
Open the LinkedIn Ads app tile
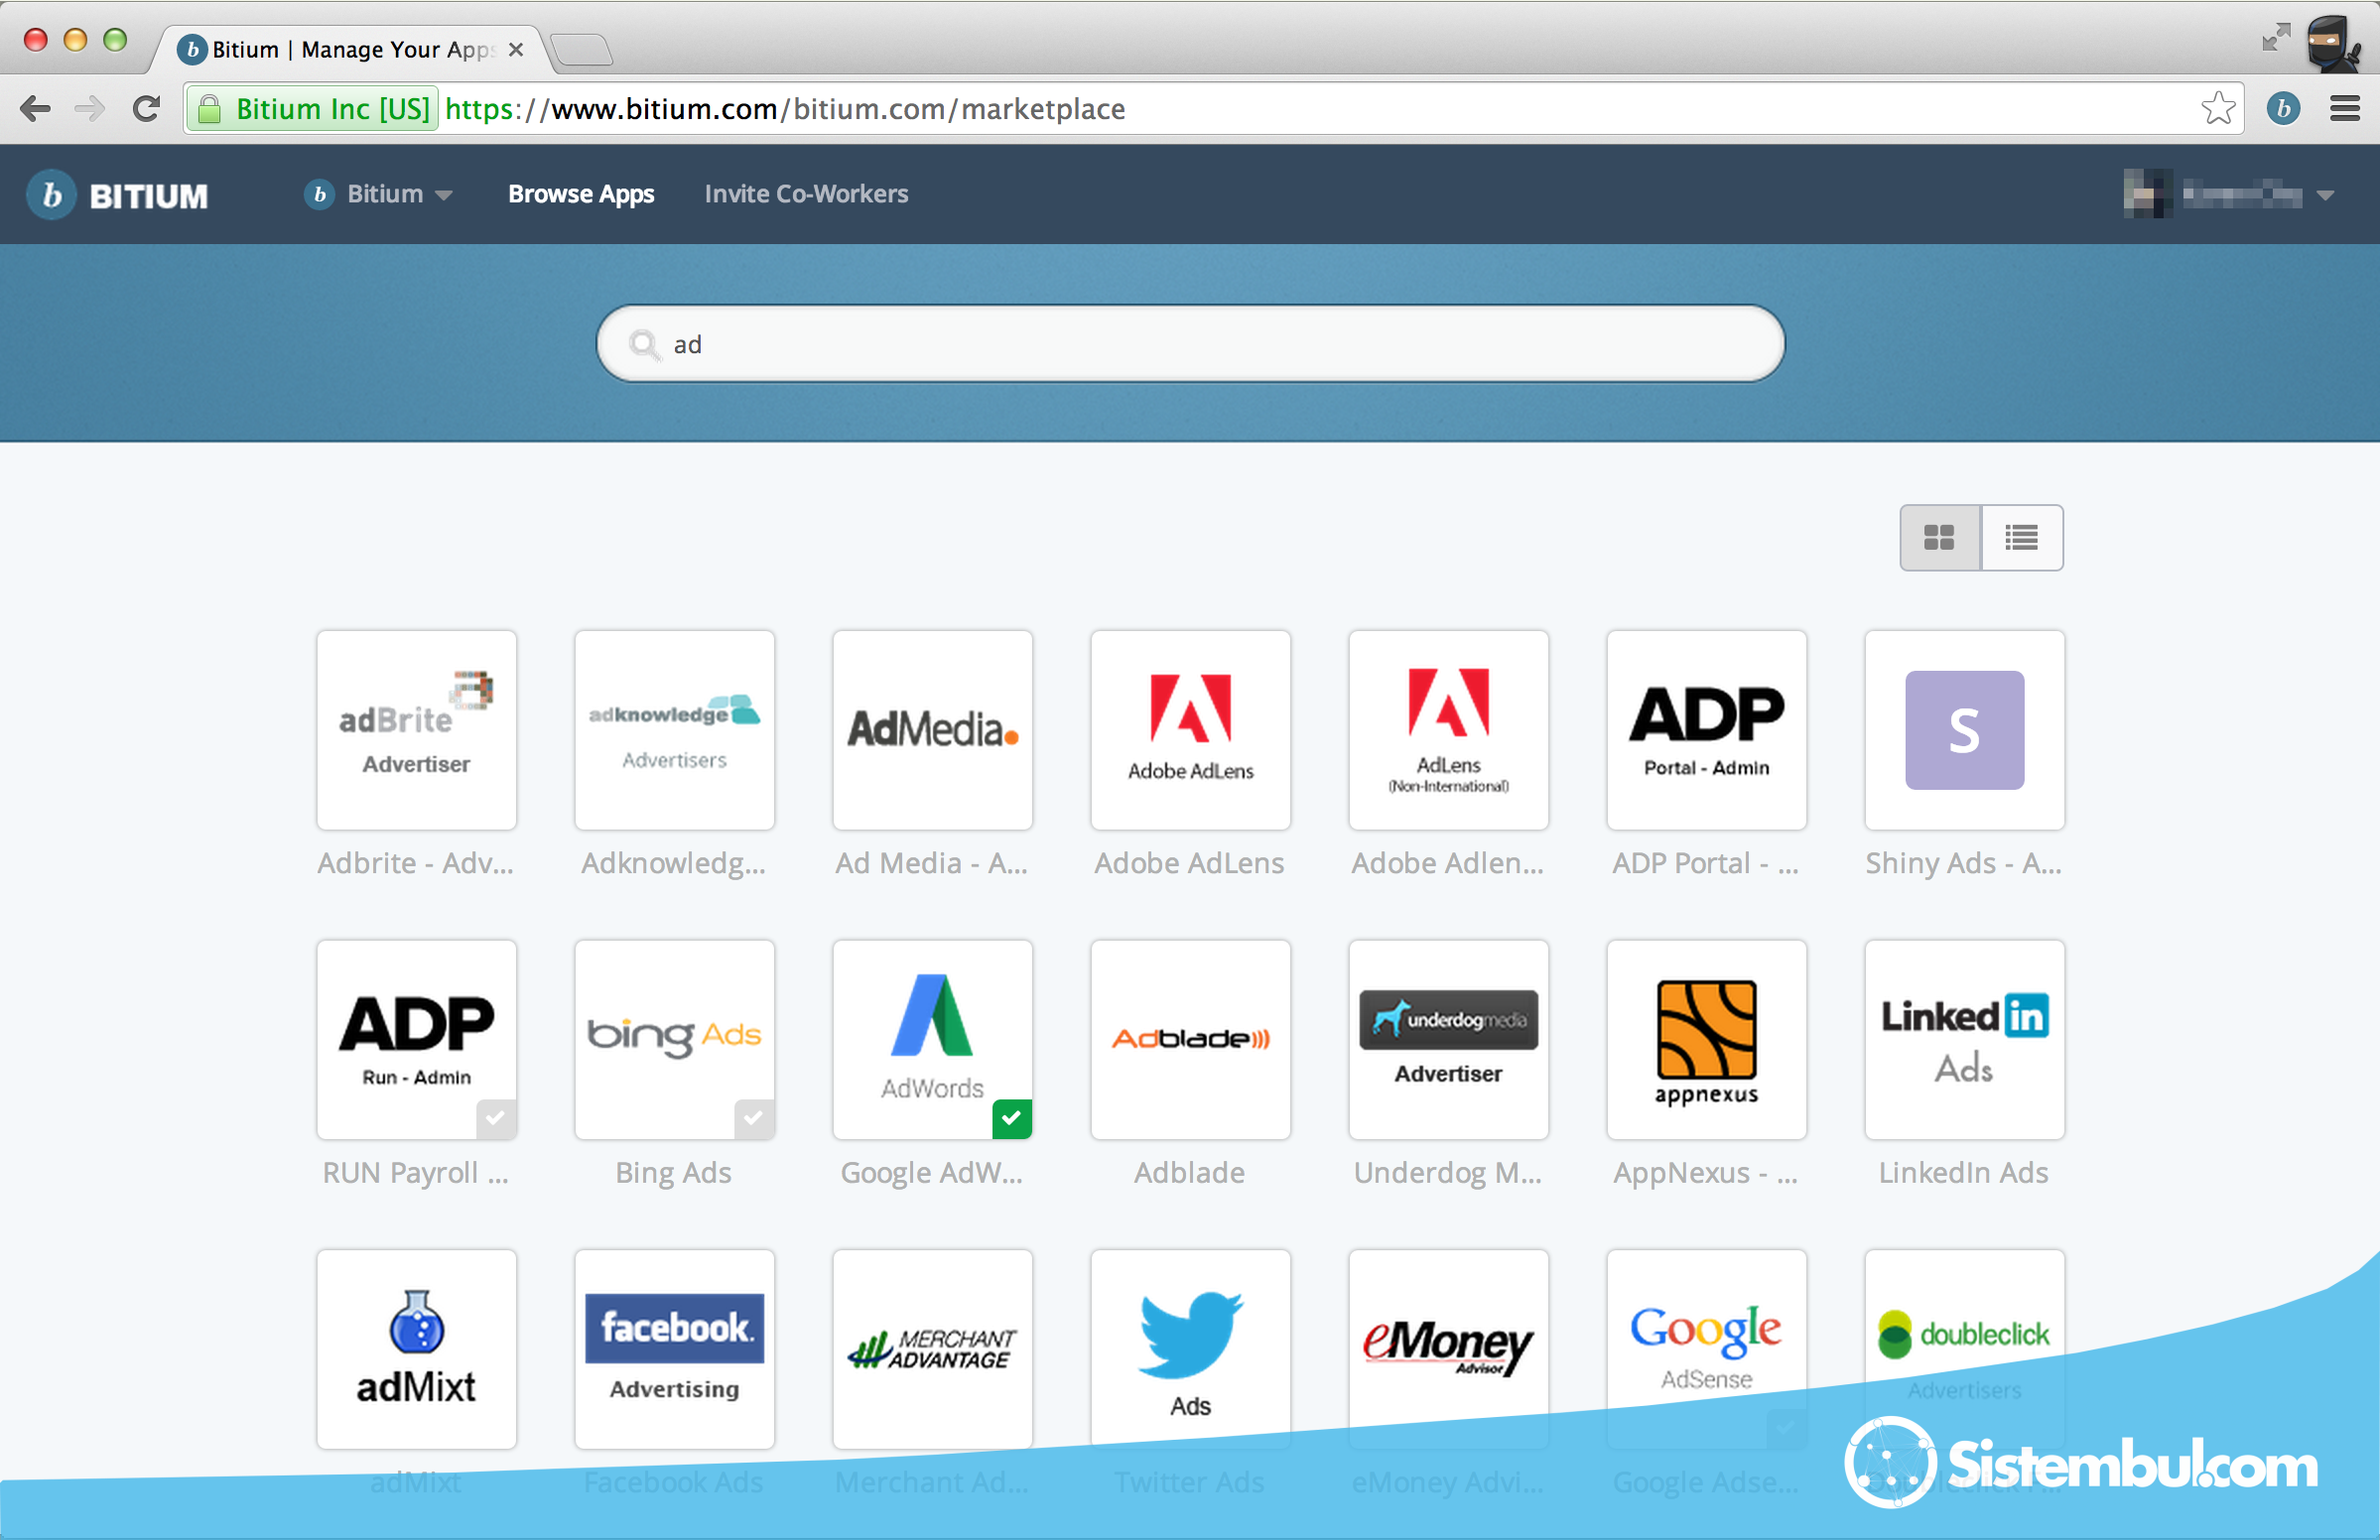click(1964, 1039)
